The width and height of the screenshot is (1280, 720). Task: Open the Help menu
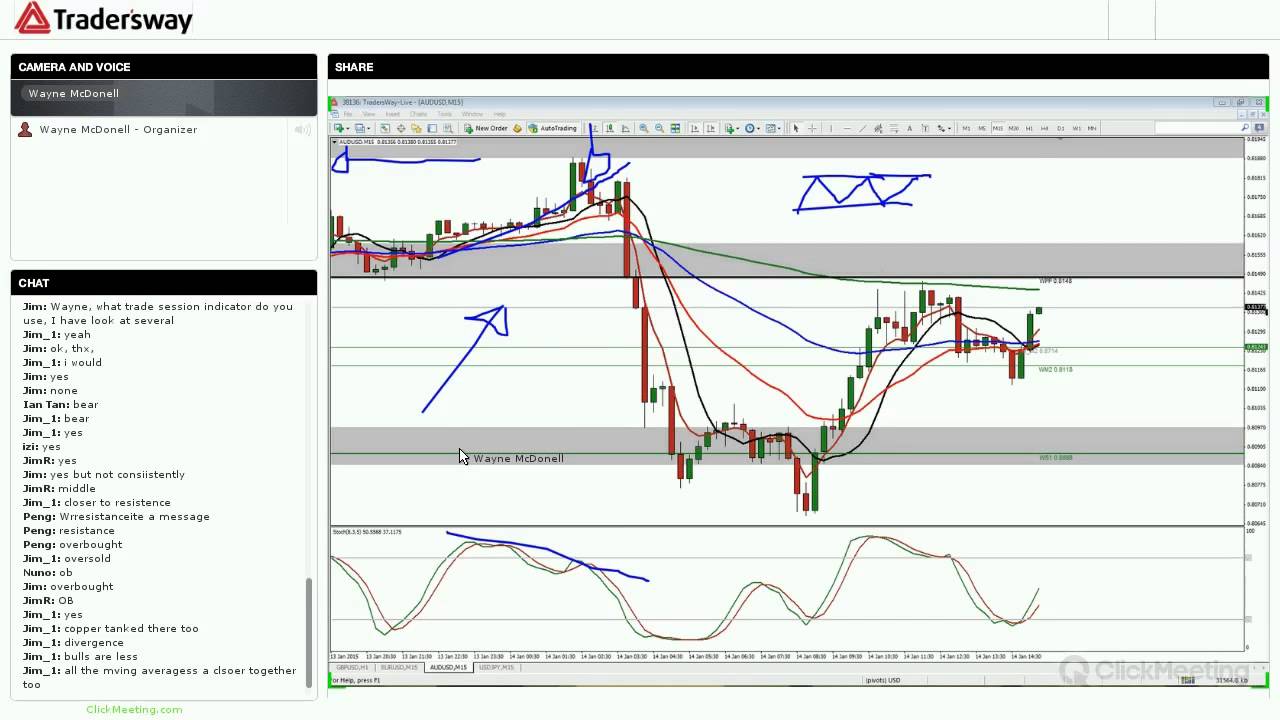pos(499,114)
